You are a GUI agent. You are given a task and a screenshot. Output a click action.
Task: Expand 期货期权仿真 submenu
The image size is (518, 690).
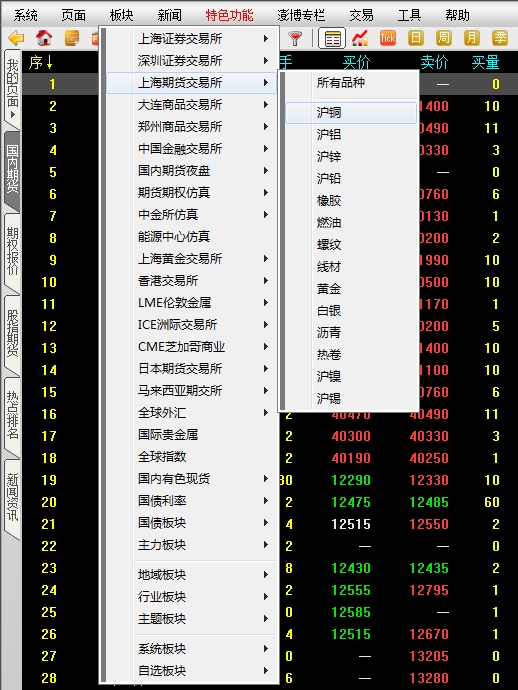coord(191,193)
